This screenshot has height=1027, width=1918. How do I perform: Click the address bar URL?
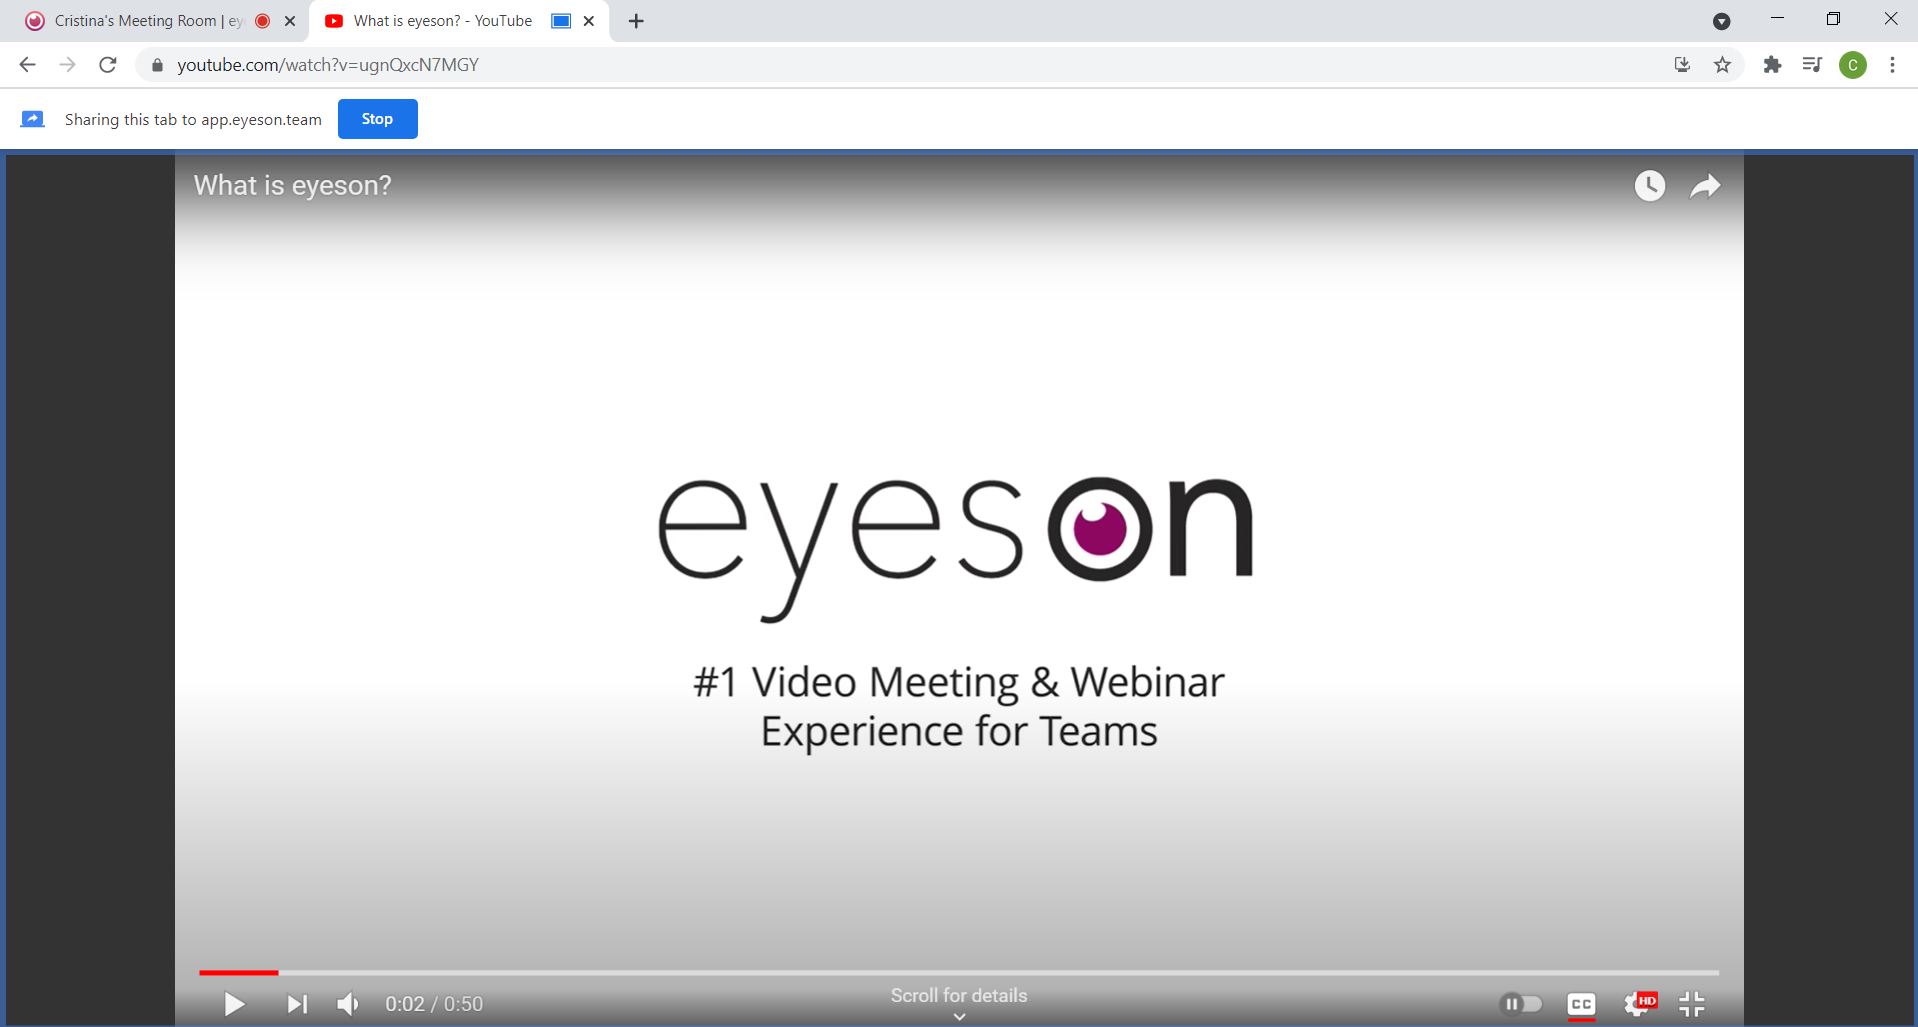tap(328, 65)
